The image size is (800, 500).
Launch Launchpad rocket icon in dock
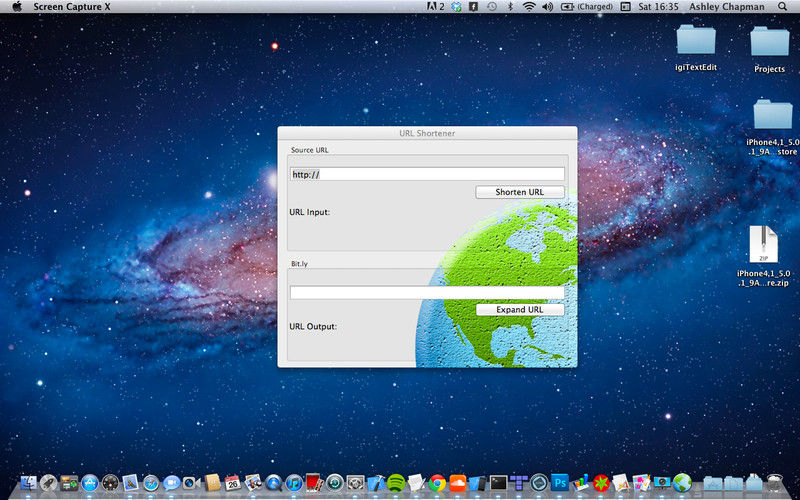pos(48,483)
